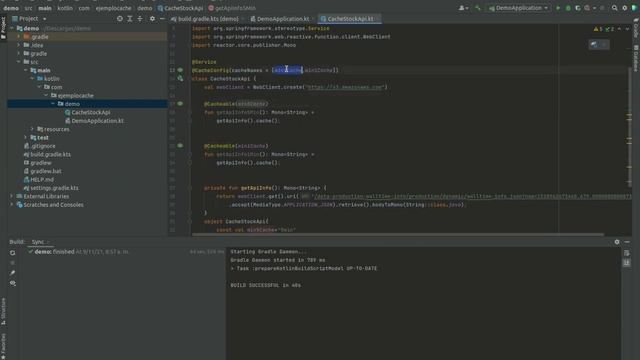Open Structure tool window tab
This screenshot has height=360, width=640.
pos(3,311)
